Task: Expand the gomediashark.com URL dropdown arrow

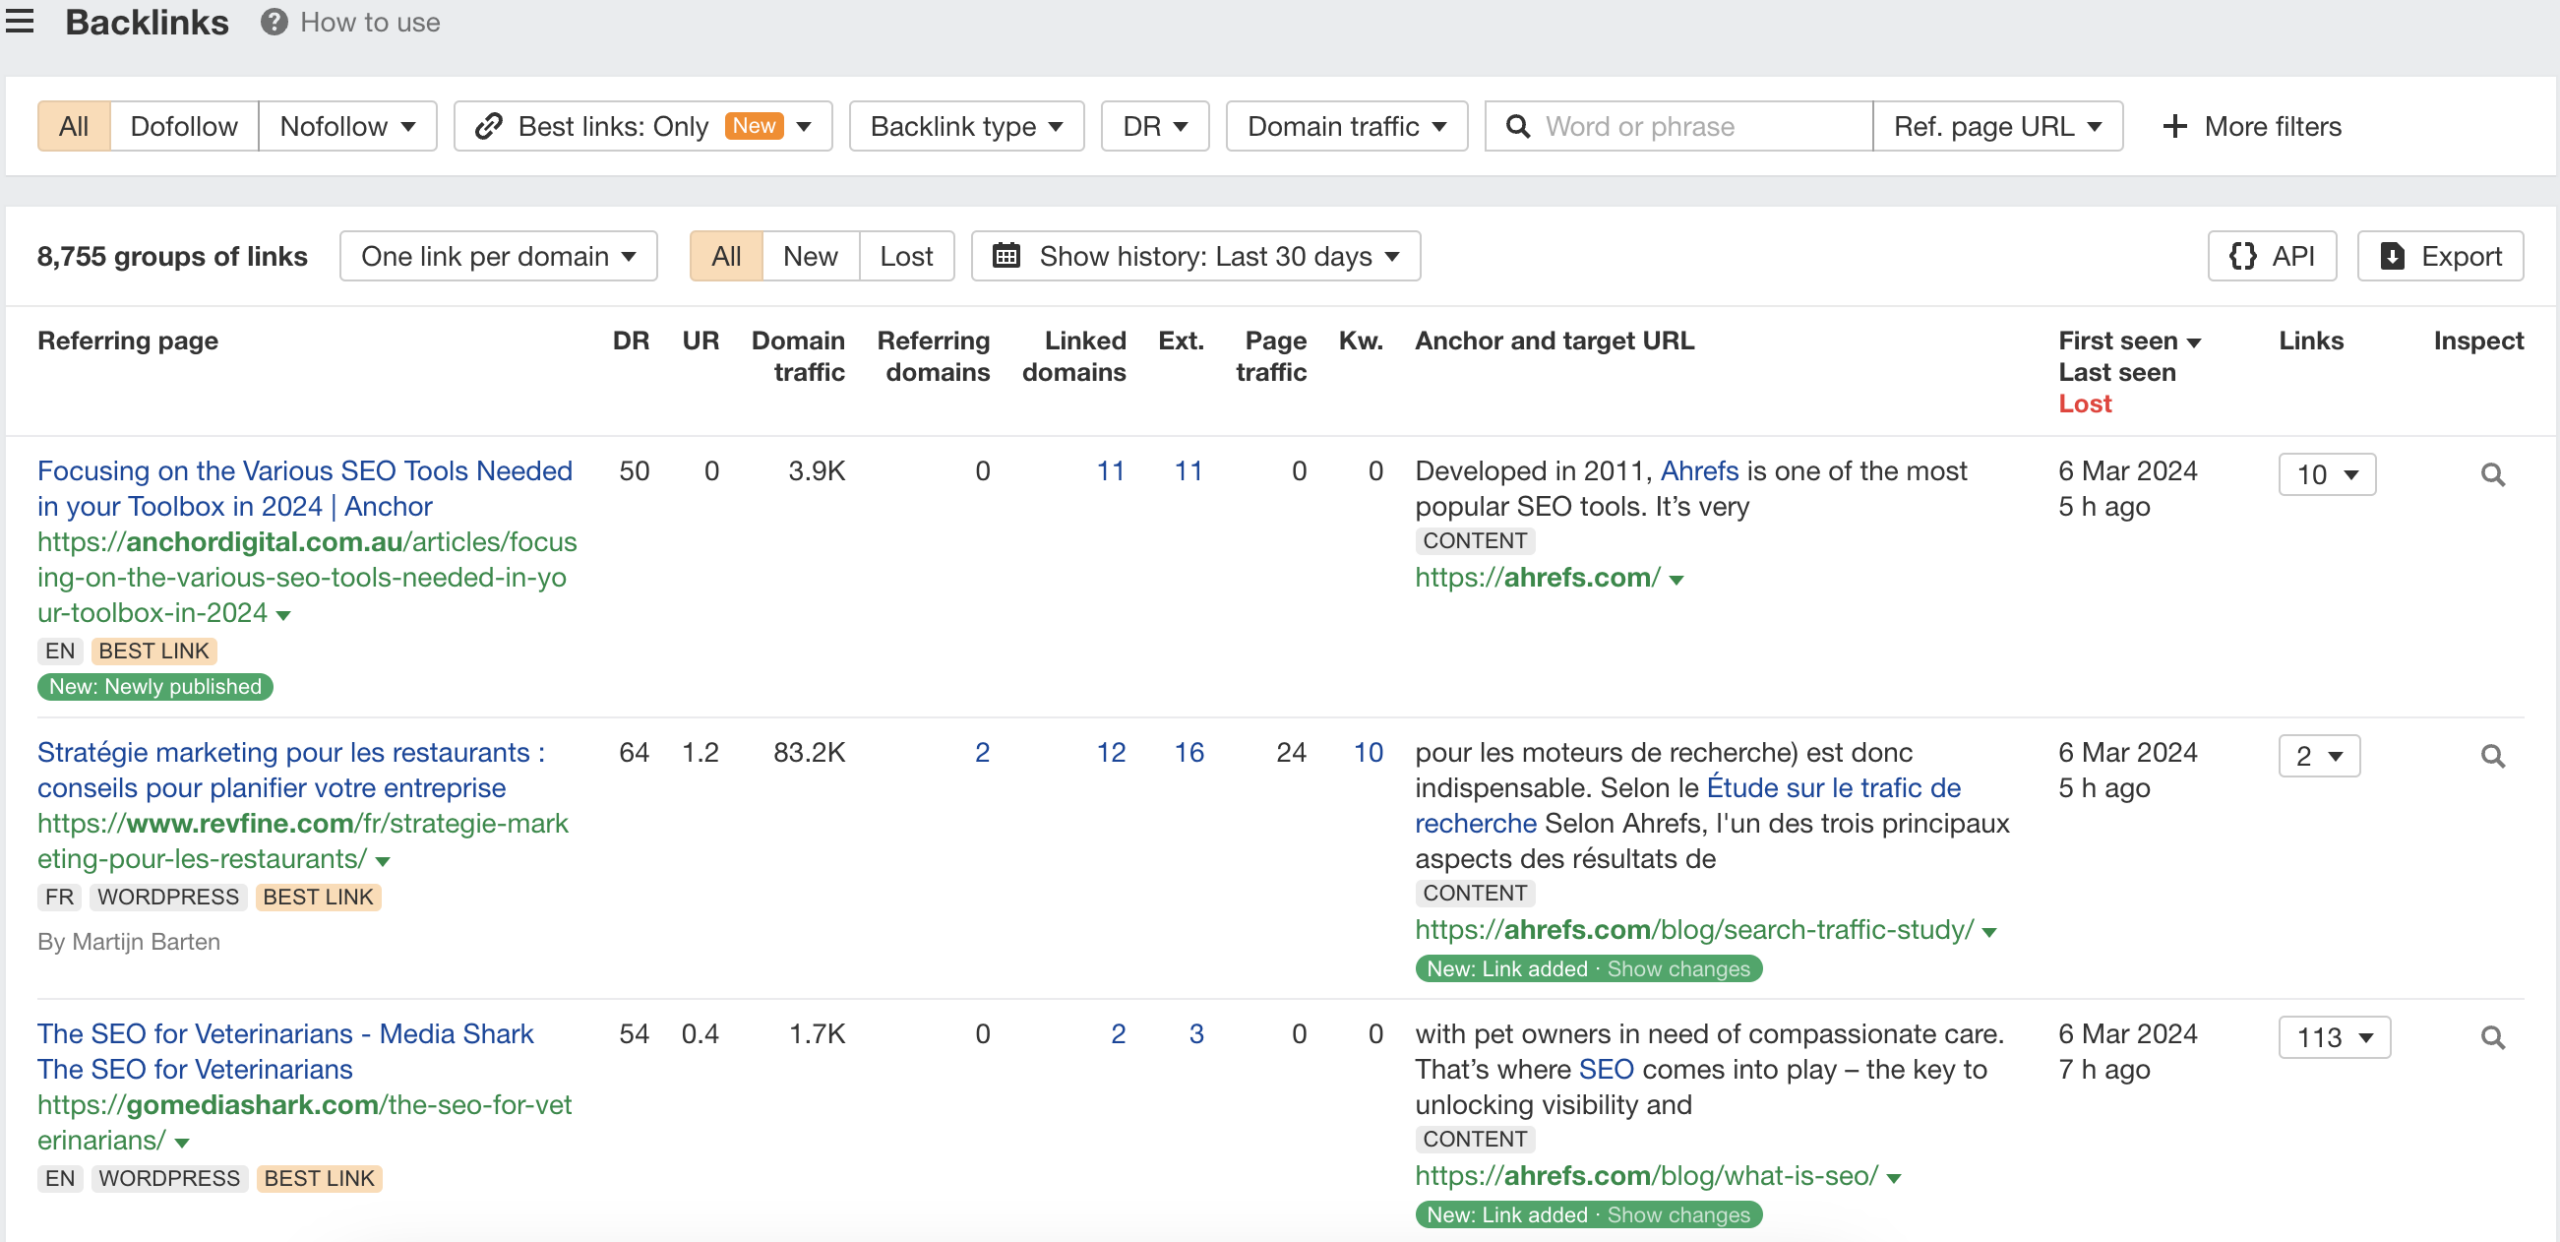Action: coord(182,1142)
